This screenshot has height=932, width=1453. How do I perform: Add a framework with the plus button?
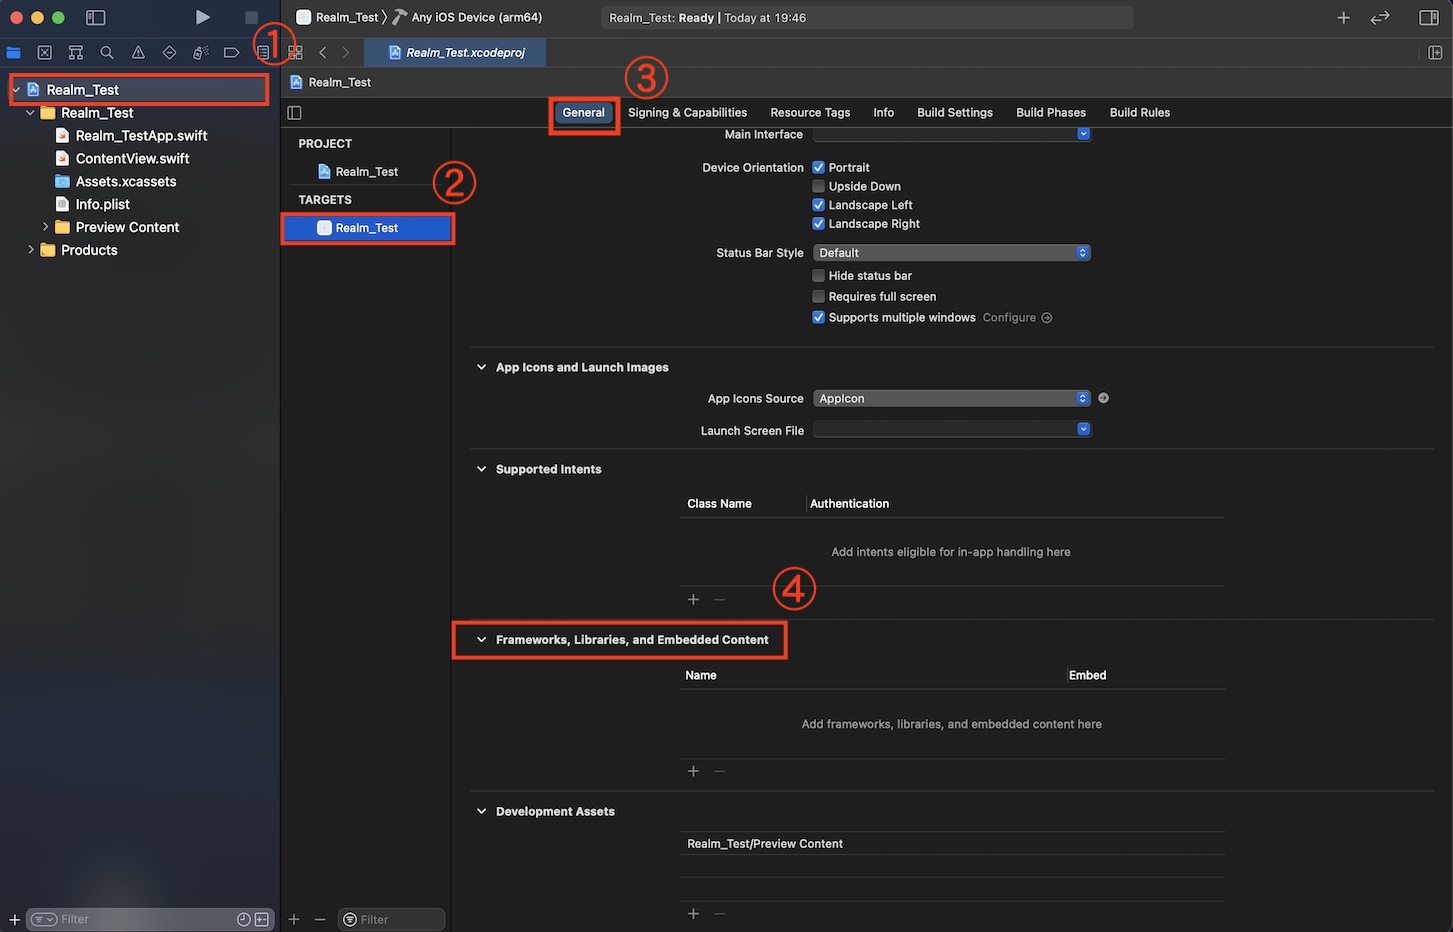[693, 771]
